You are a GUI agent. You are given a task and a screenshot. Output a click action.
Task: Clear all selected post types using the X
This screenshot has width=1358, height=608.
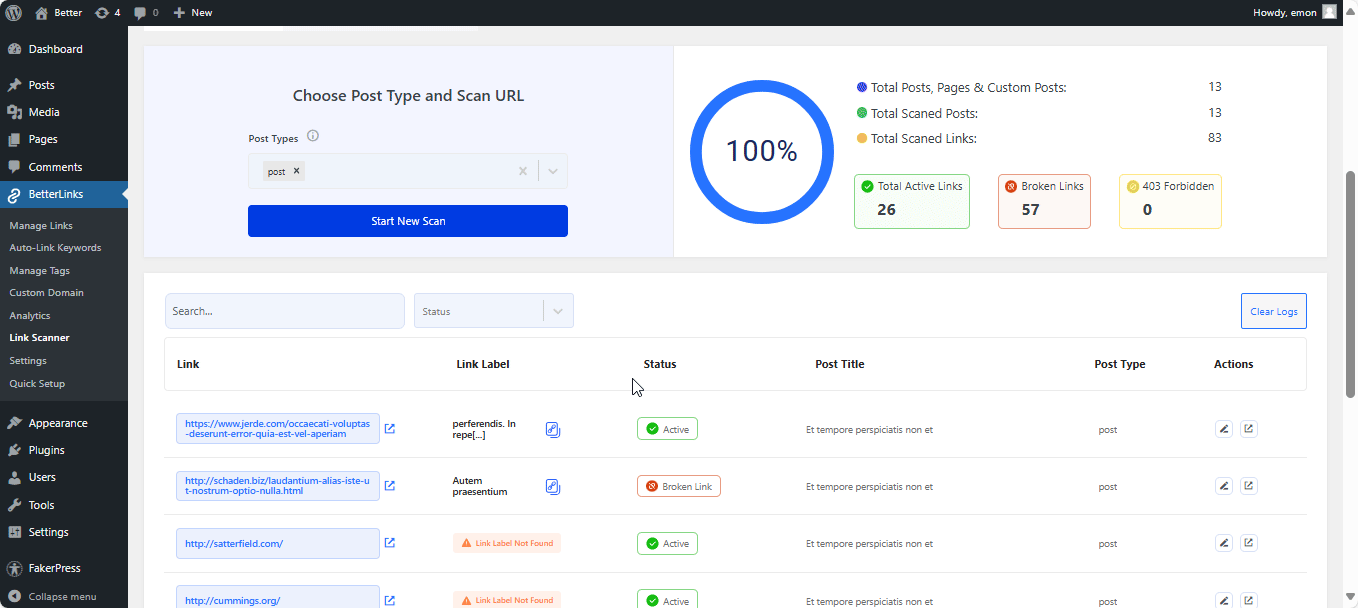pos(522,171)
